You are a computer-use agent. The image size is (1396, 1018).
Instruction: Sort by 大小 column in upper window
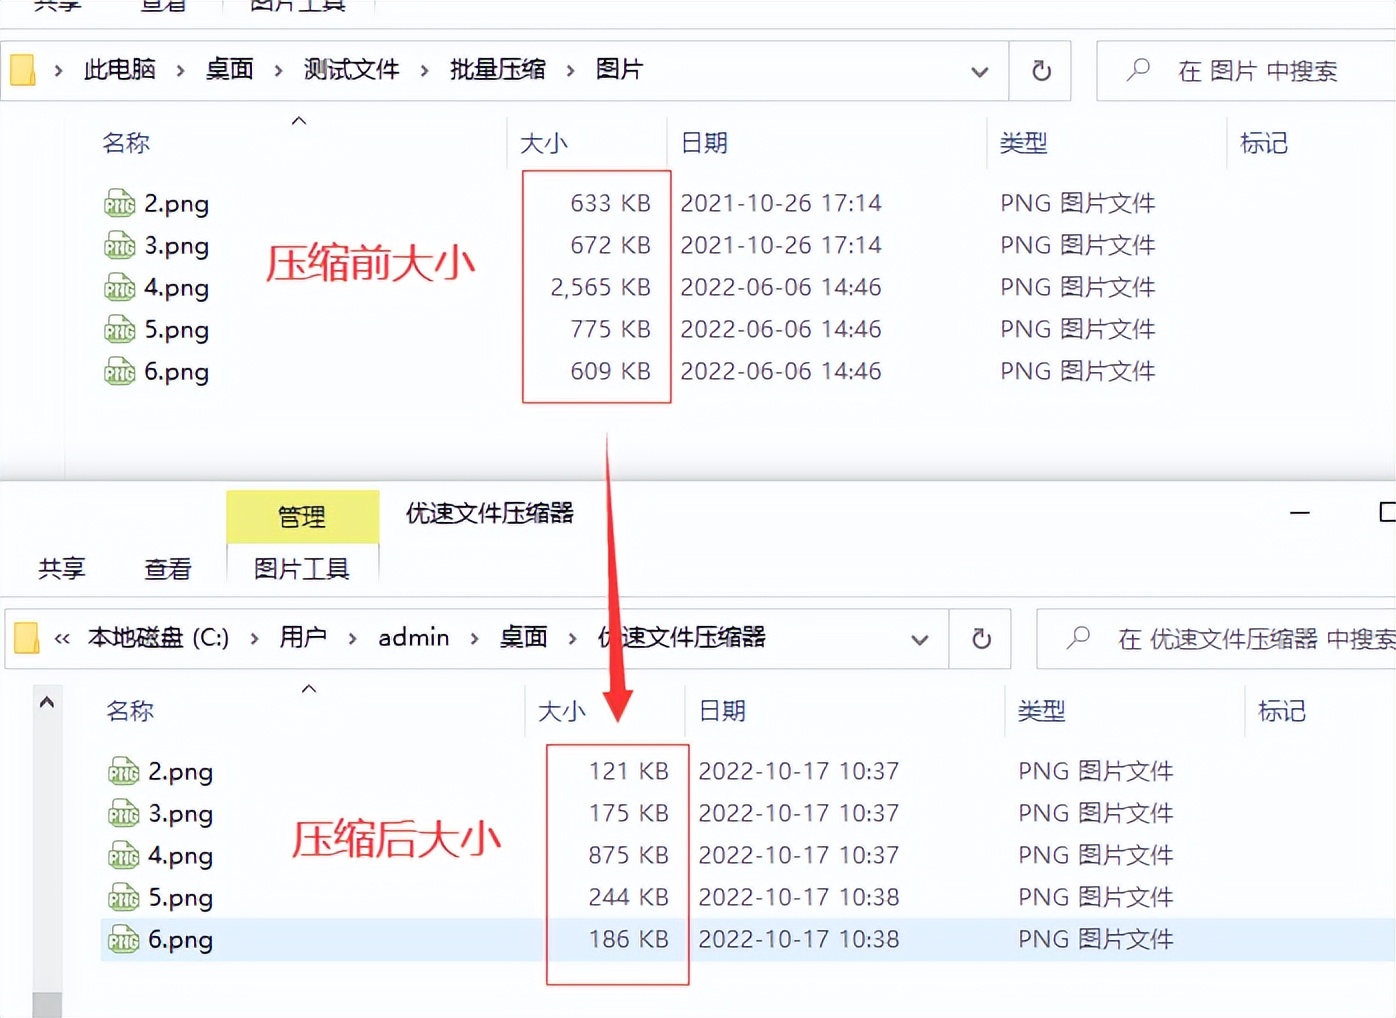[544, 144]
